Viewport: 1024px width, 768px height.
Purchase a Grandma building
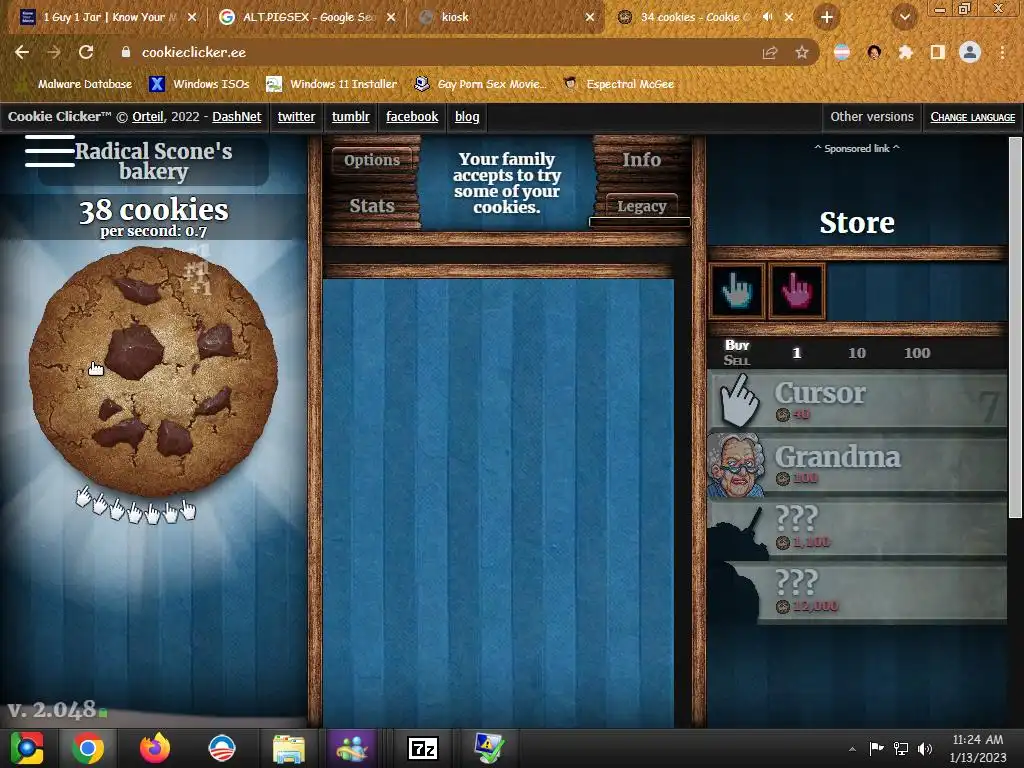[857, 464]
